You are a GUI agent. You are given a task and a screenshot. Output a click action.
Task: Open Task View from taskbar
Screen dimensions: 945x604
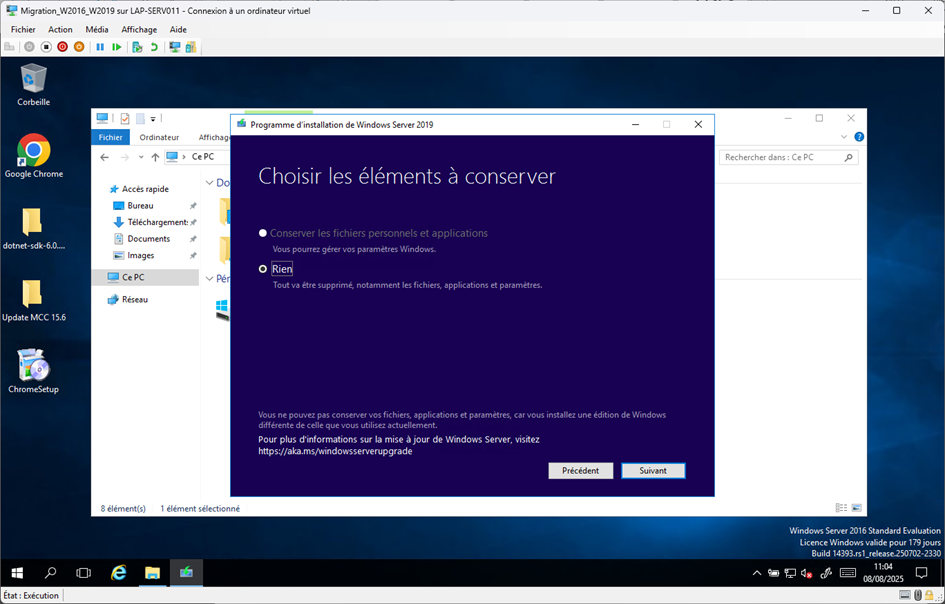84,573
